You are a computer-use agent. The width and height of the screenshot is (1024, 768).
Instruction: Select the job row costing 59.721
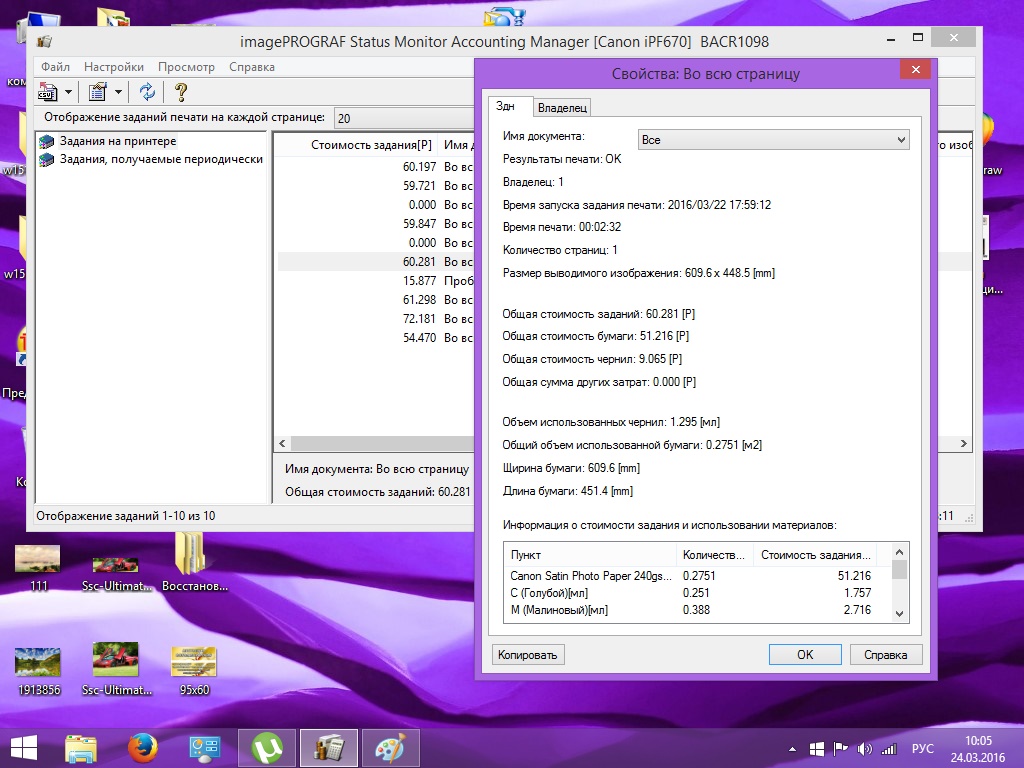[376, 186]
